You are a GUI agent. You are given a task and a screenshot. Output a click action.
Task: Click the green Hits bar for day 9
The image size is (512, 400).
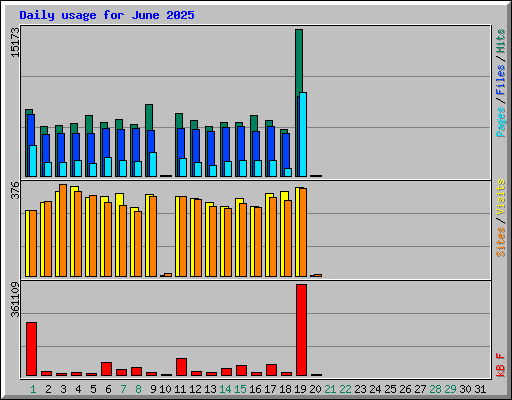pyautogui.click(x=149, y=117)
